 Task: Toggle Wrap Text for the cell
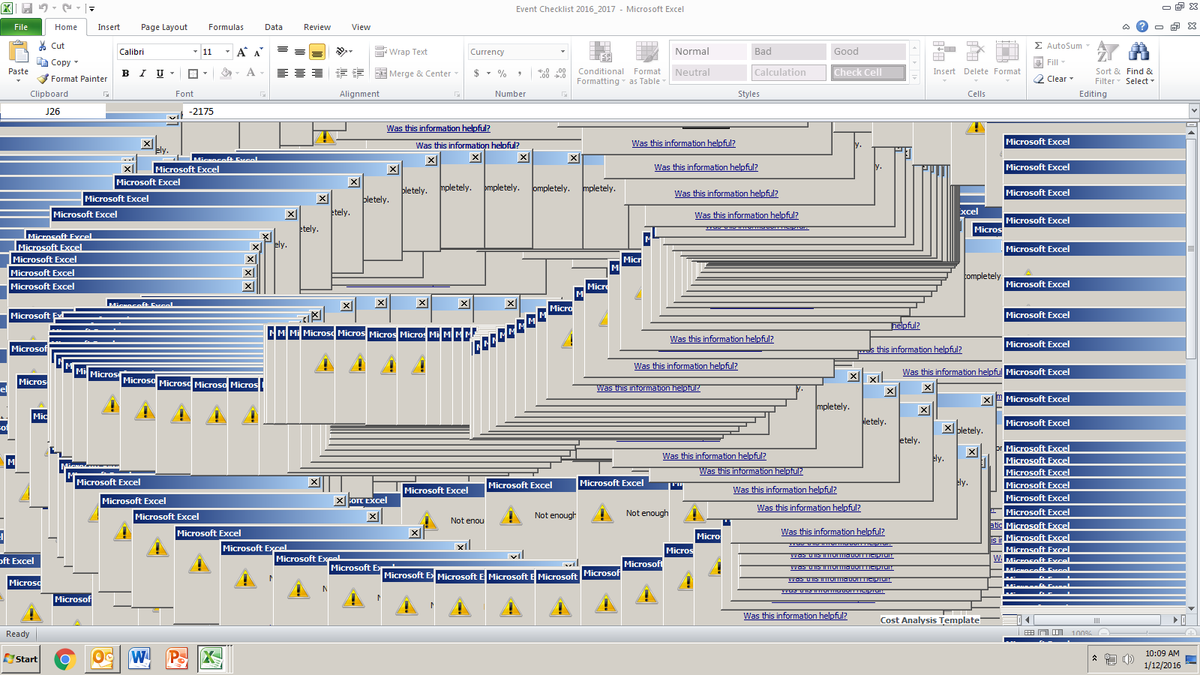[x=402, y=51]
